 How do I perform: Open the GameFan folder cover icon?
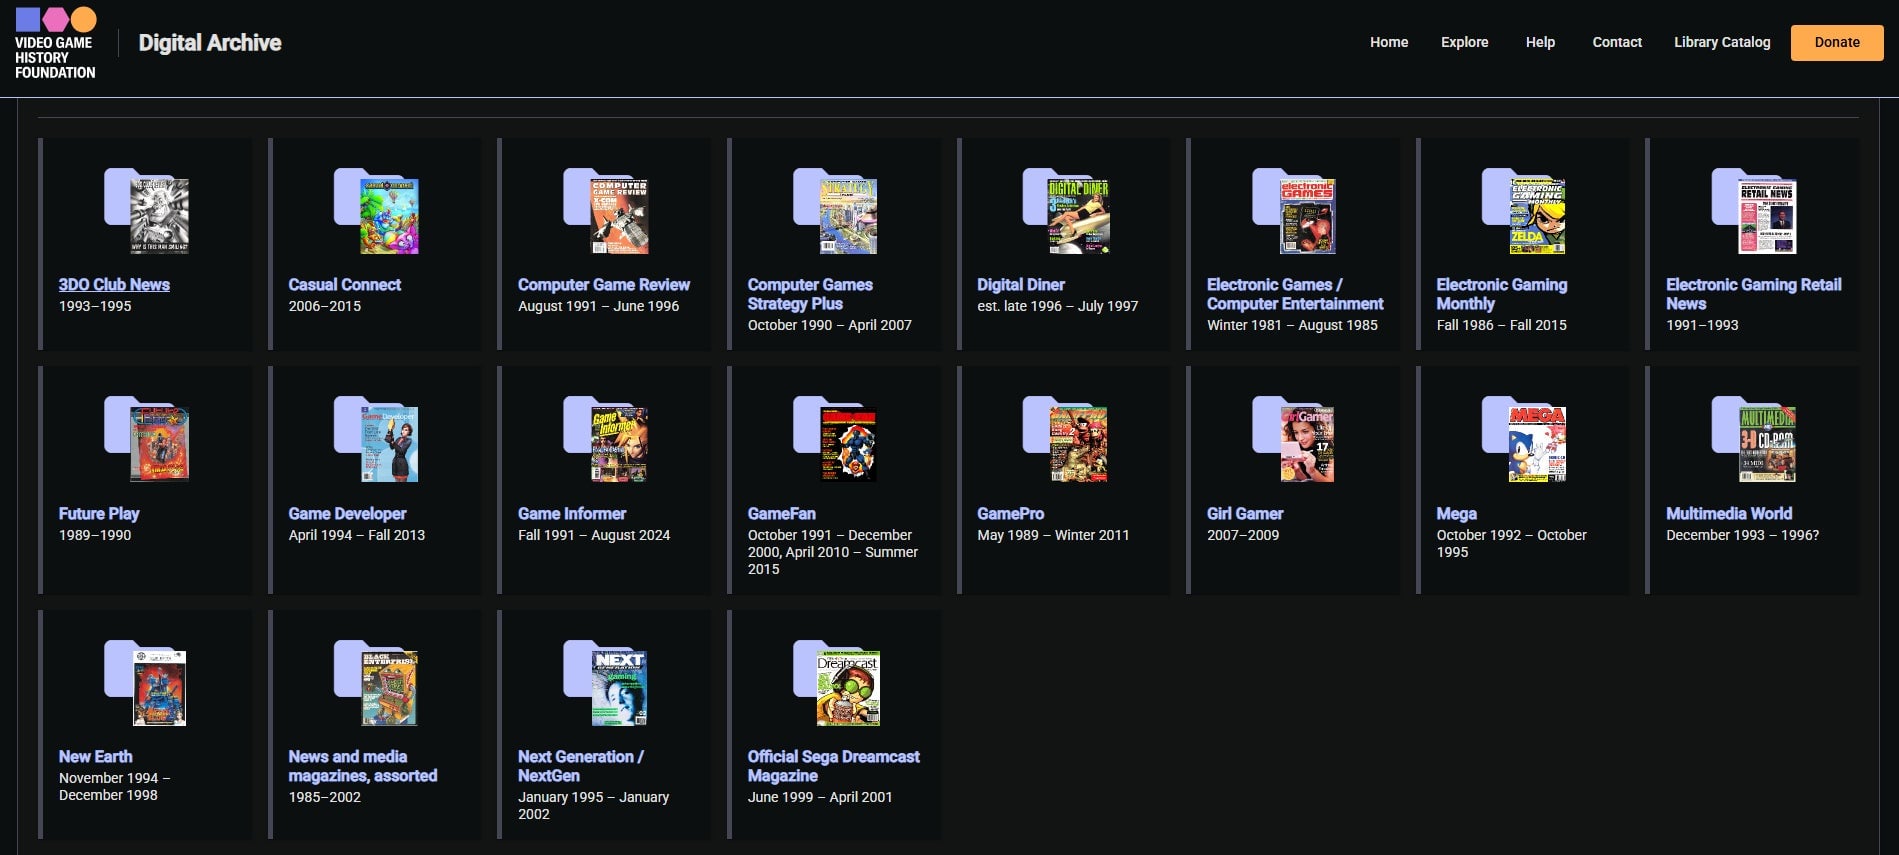point(836,440)
